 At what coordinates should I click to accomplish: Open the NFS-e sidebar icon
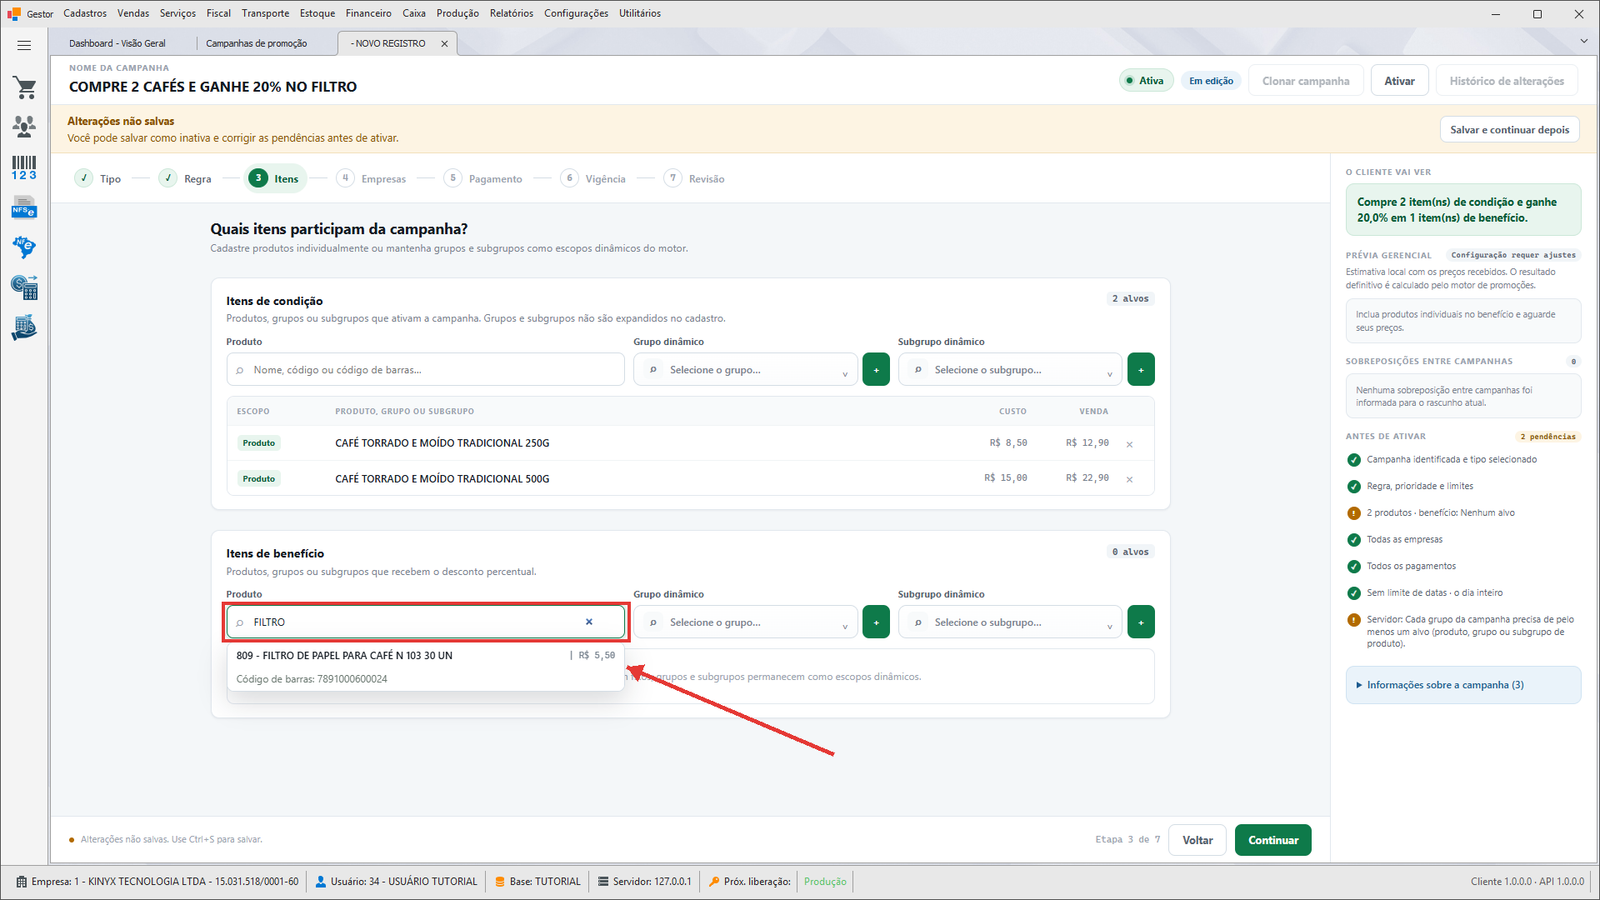click(24, 208)
